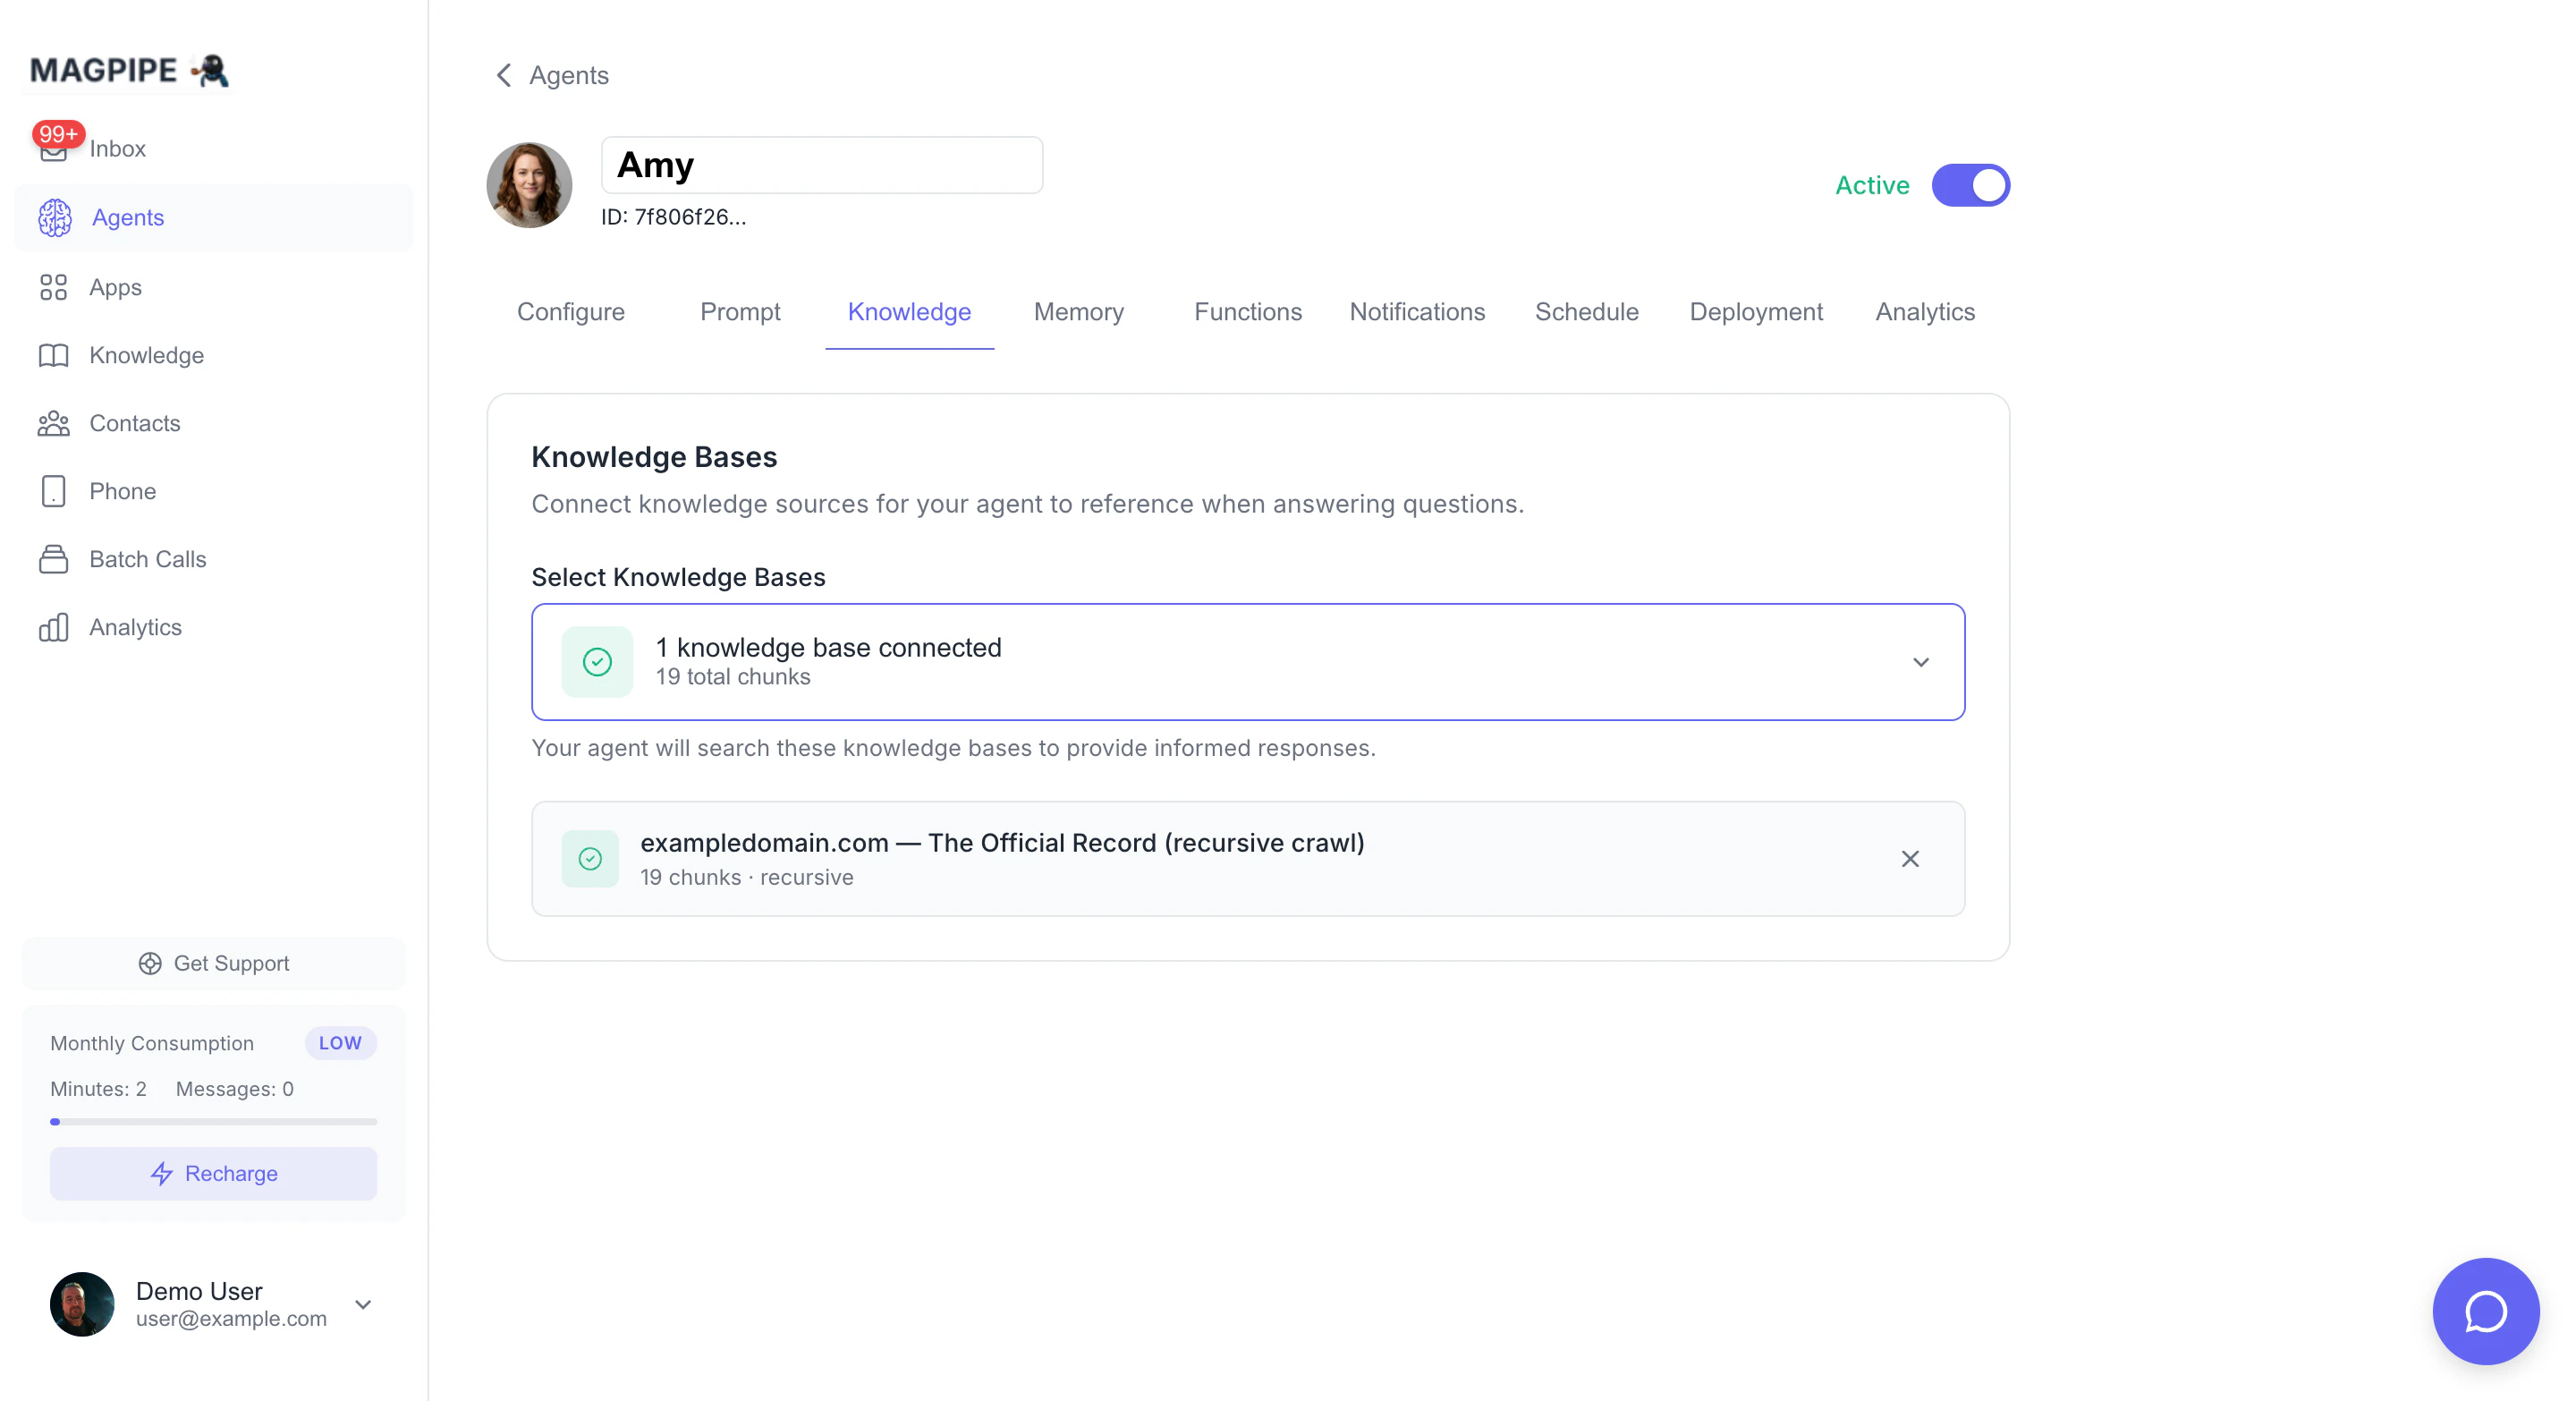Open the Functions tab

tap(1247, 312)
